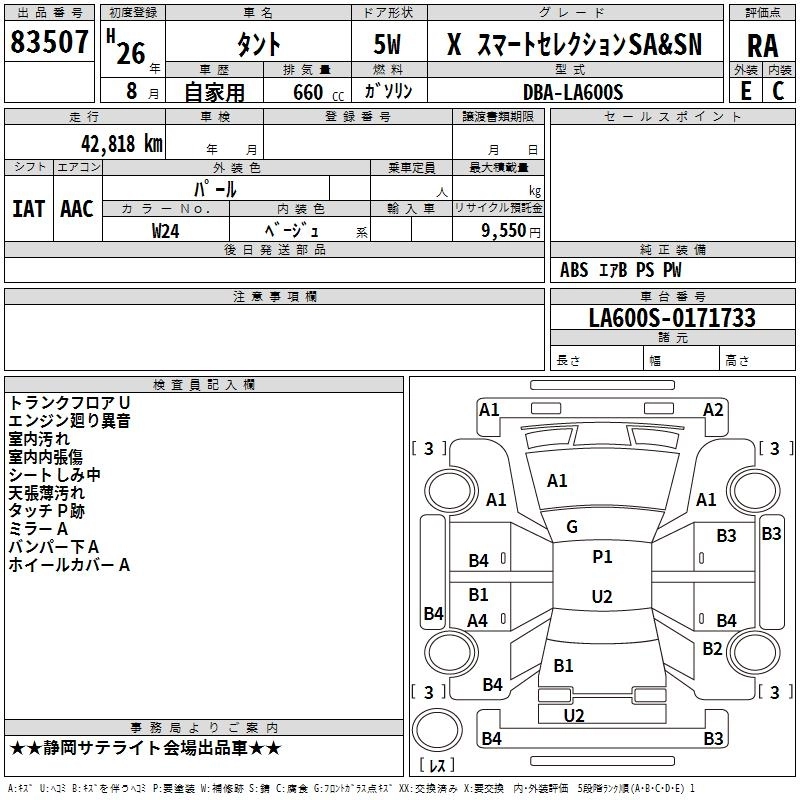This screenshot has height=800, width=800.
Task: Click the note 室内汚れ
Action: 39,439
